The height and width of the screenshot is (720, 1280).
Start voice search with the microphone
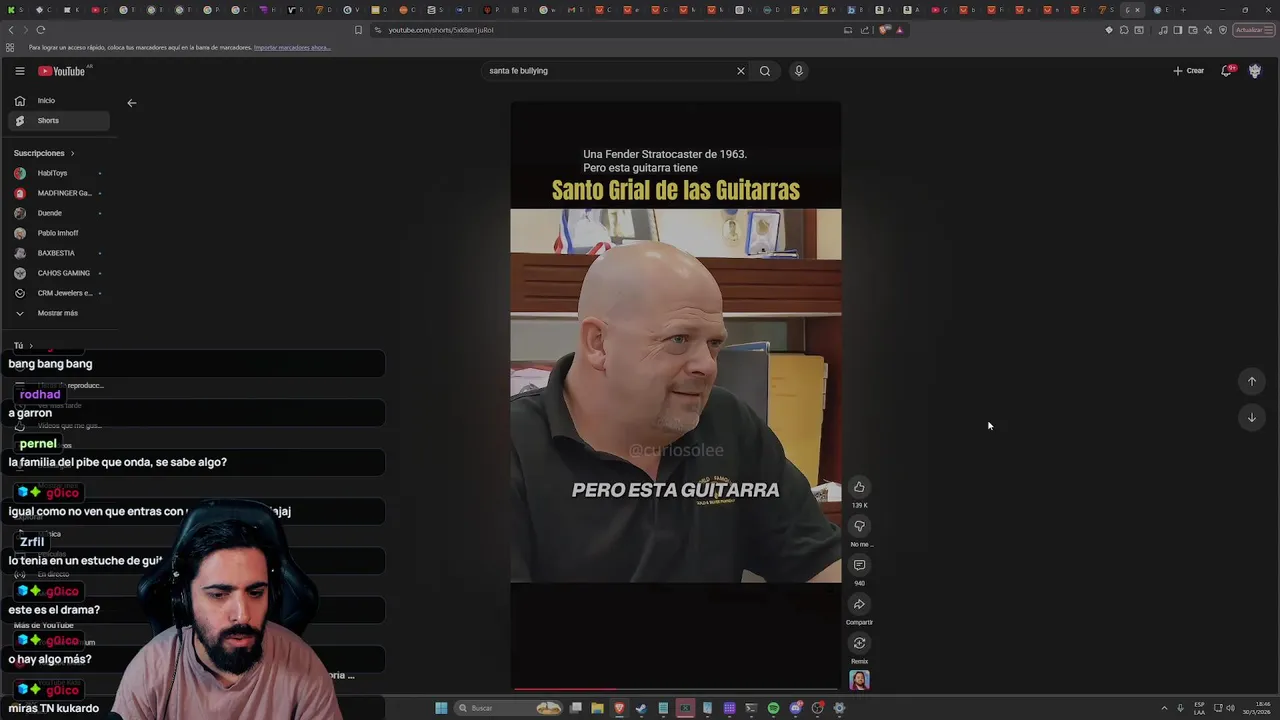click(798, 71)
